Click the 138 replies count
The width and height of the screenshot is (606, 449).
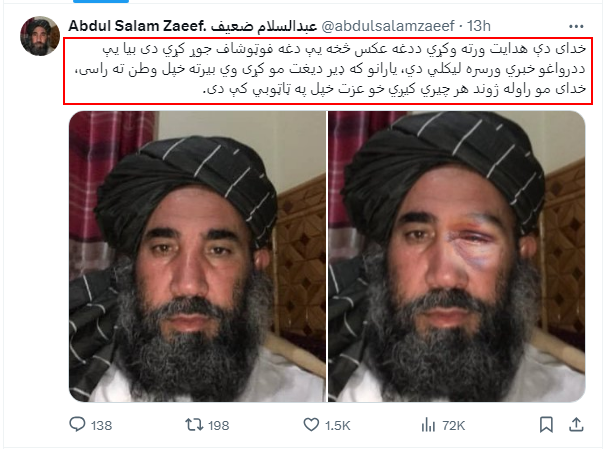coord(102,425)
